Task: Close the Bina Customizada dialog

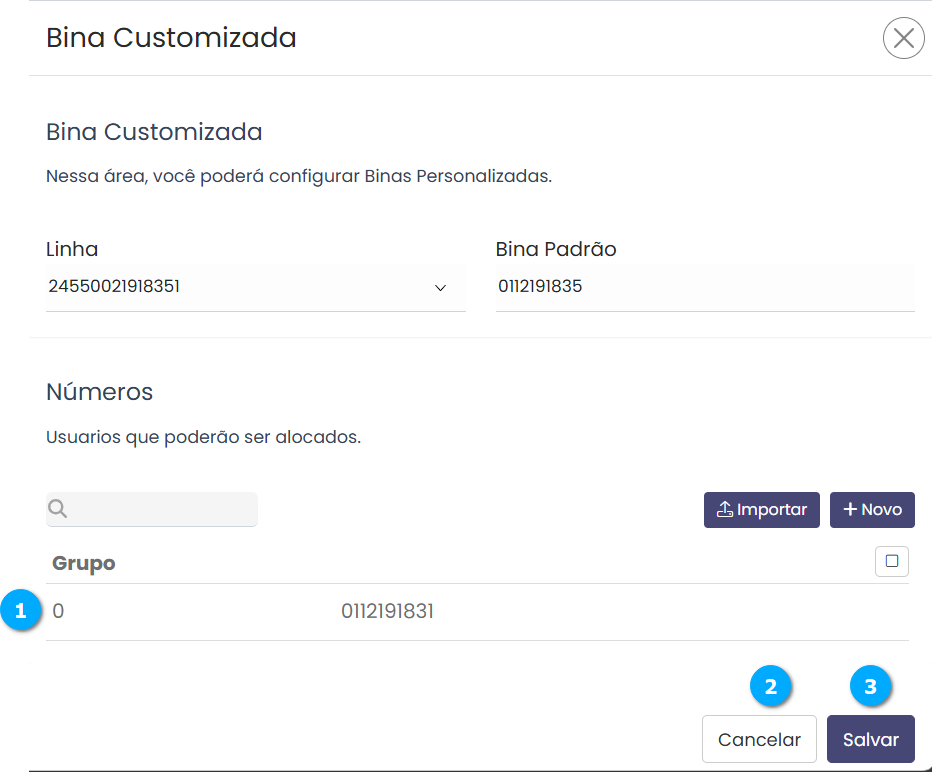Action: (903, 39)
